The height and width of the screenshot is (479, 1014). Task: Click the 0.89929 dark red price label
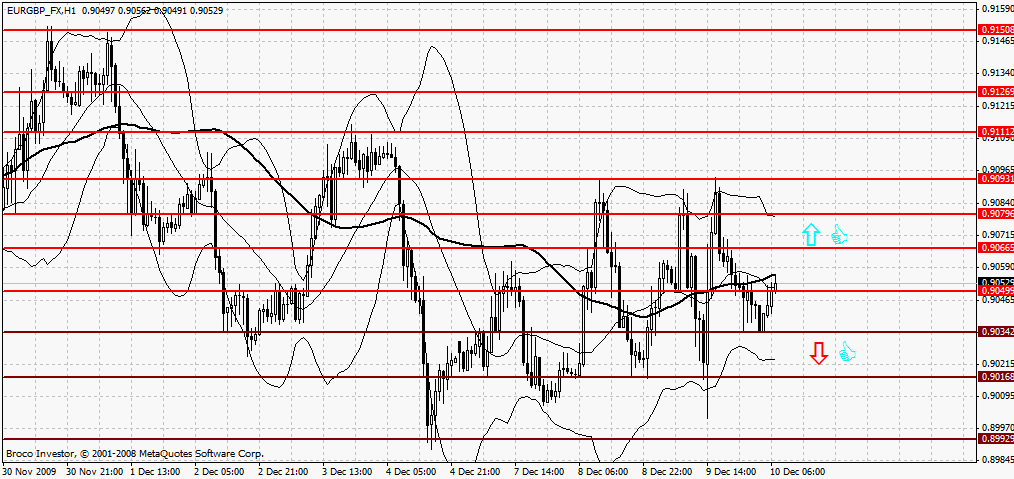997,438
